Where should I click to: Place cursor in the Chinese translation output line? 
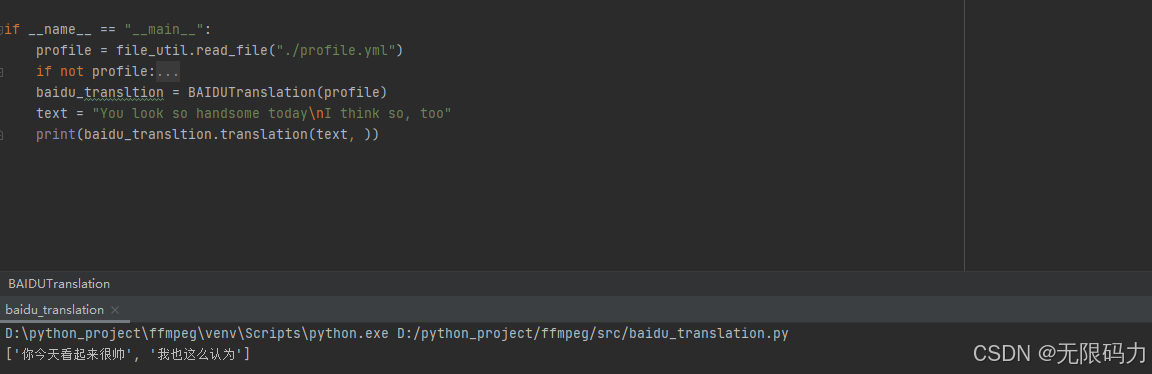click(127, 355)
